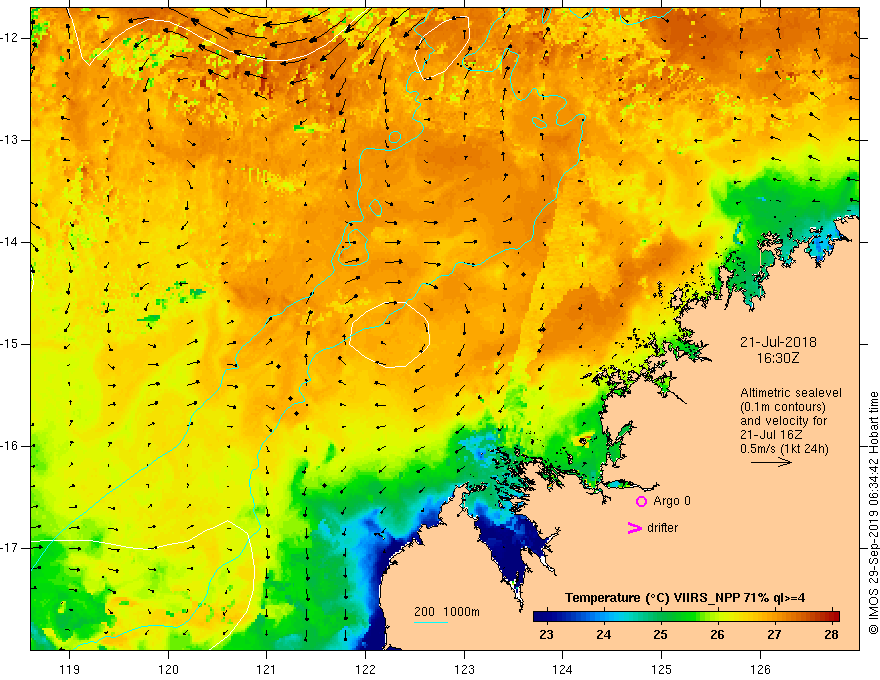Click the latitude axis label -15
This screenshot has width=880, height=680.
[11, 344]
